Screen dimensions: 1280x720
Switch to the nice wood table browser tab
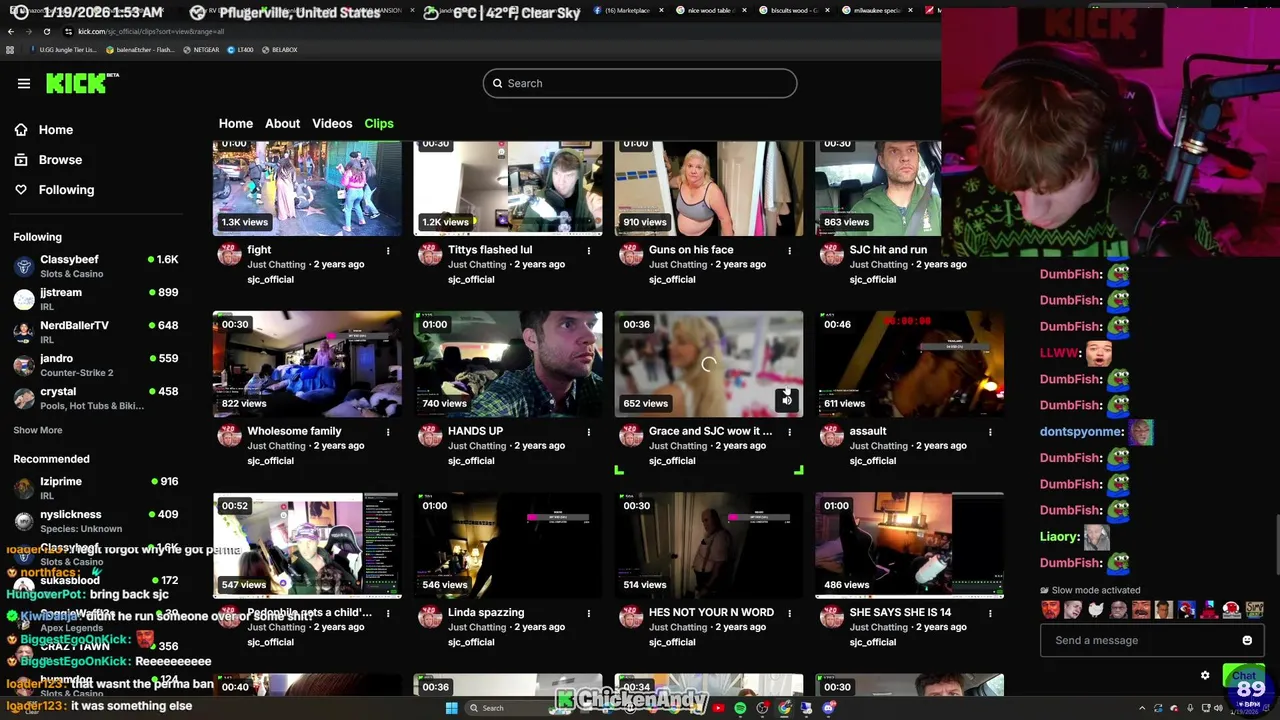710,10
